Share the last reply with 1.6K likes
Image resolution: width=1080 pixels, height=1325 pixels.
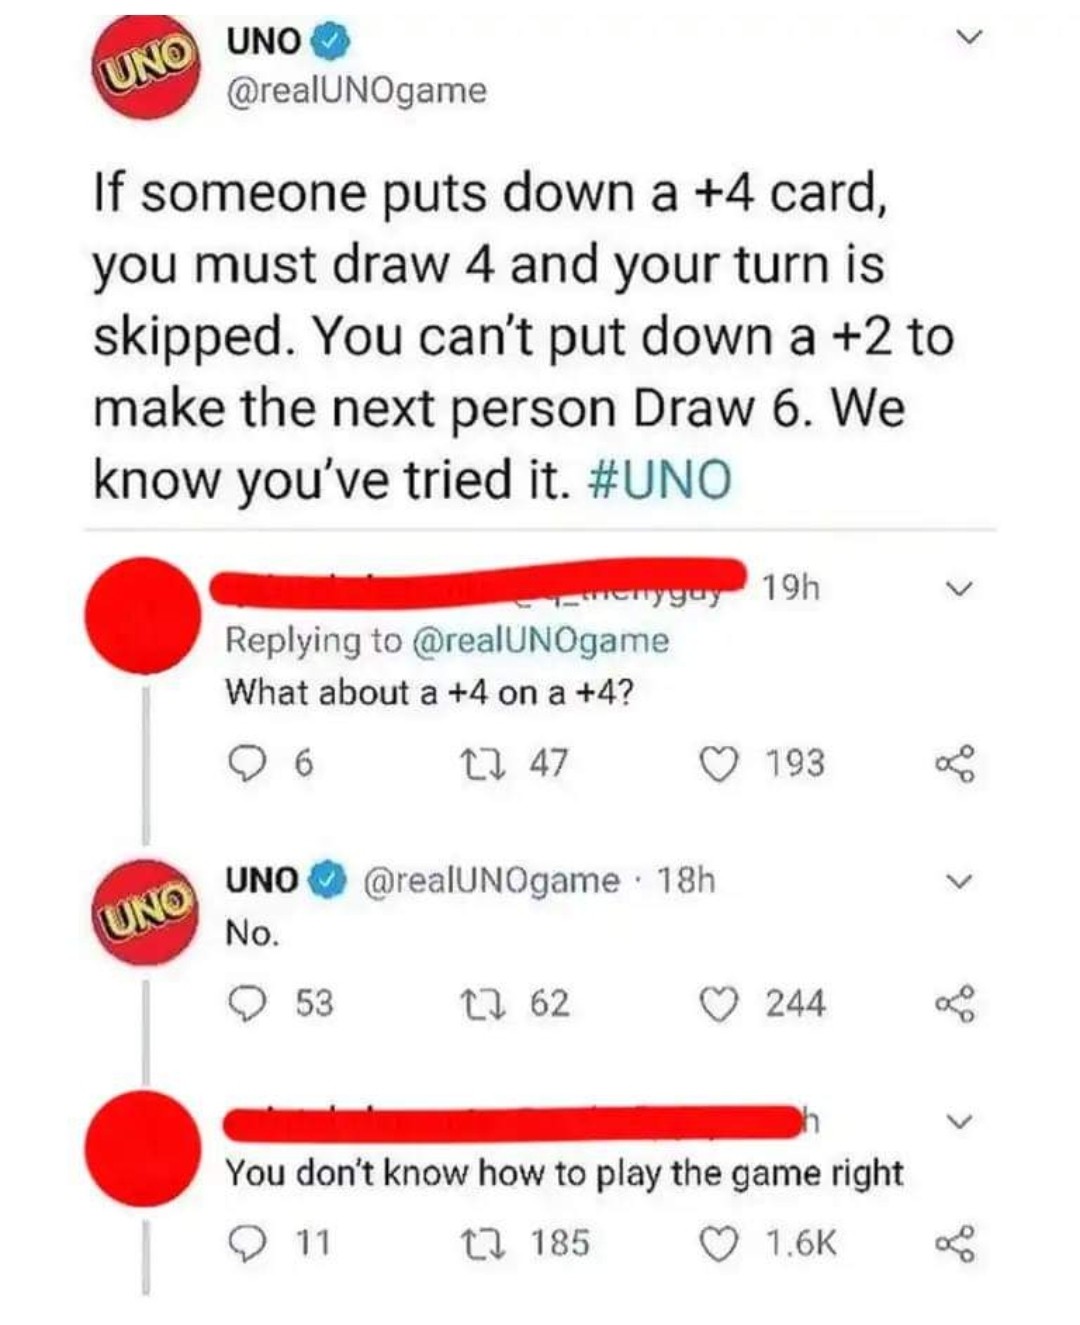pos(953,1245)
